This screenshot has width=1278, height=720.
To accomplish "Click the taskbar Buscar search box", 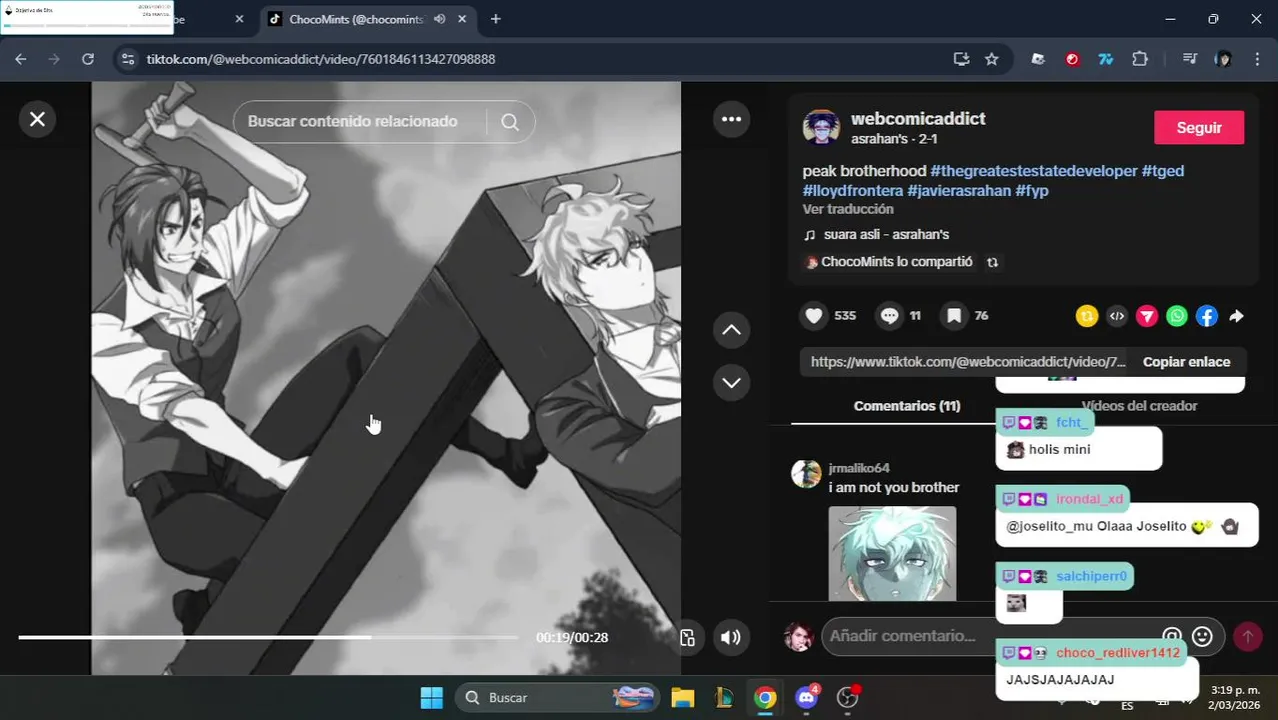I will 558,698.
